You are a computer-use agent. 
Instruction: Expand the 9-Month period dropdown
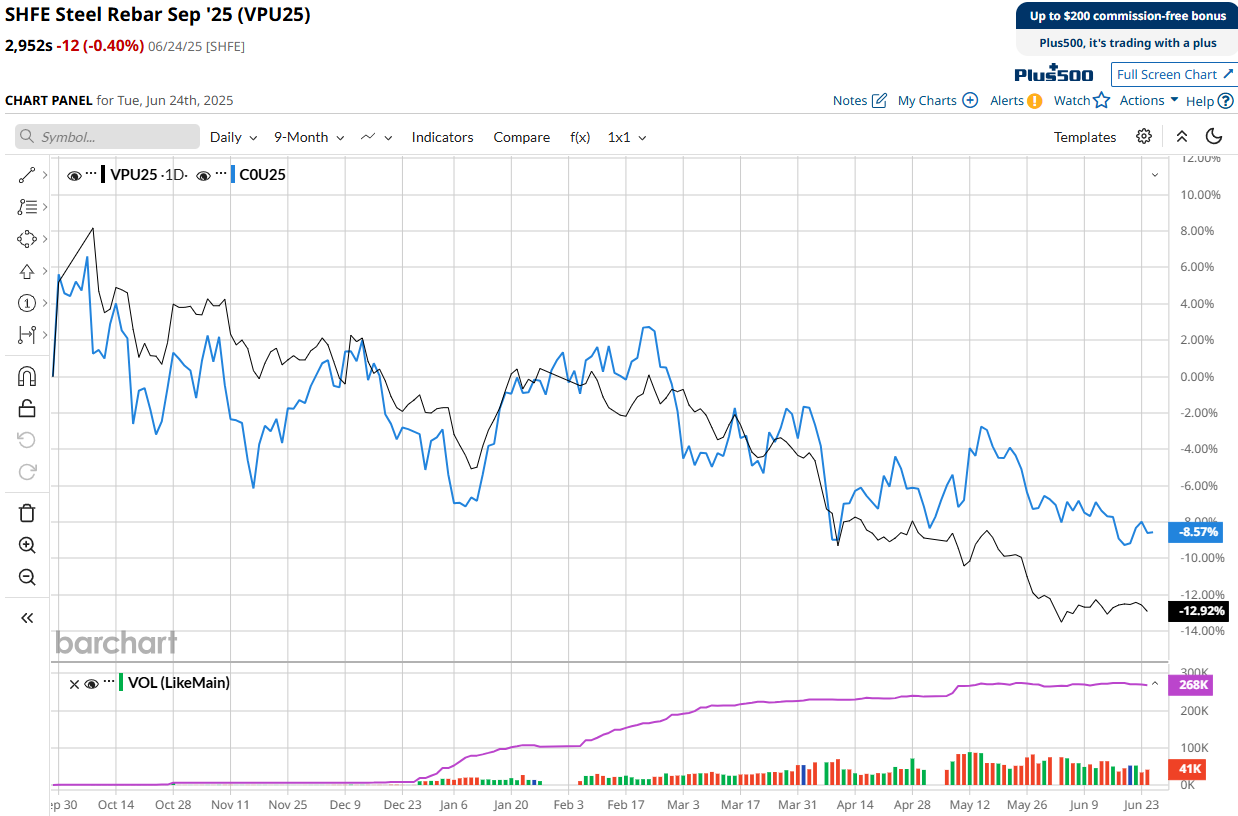[x=309, y=137]
